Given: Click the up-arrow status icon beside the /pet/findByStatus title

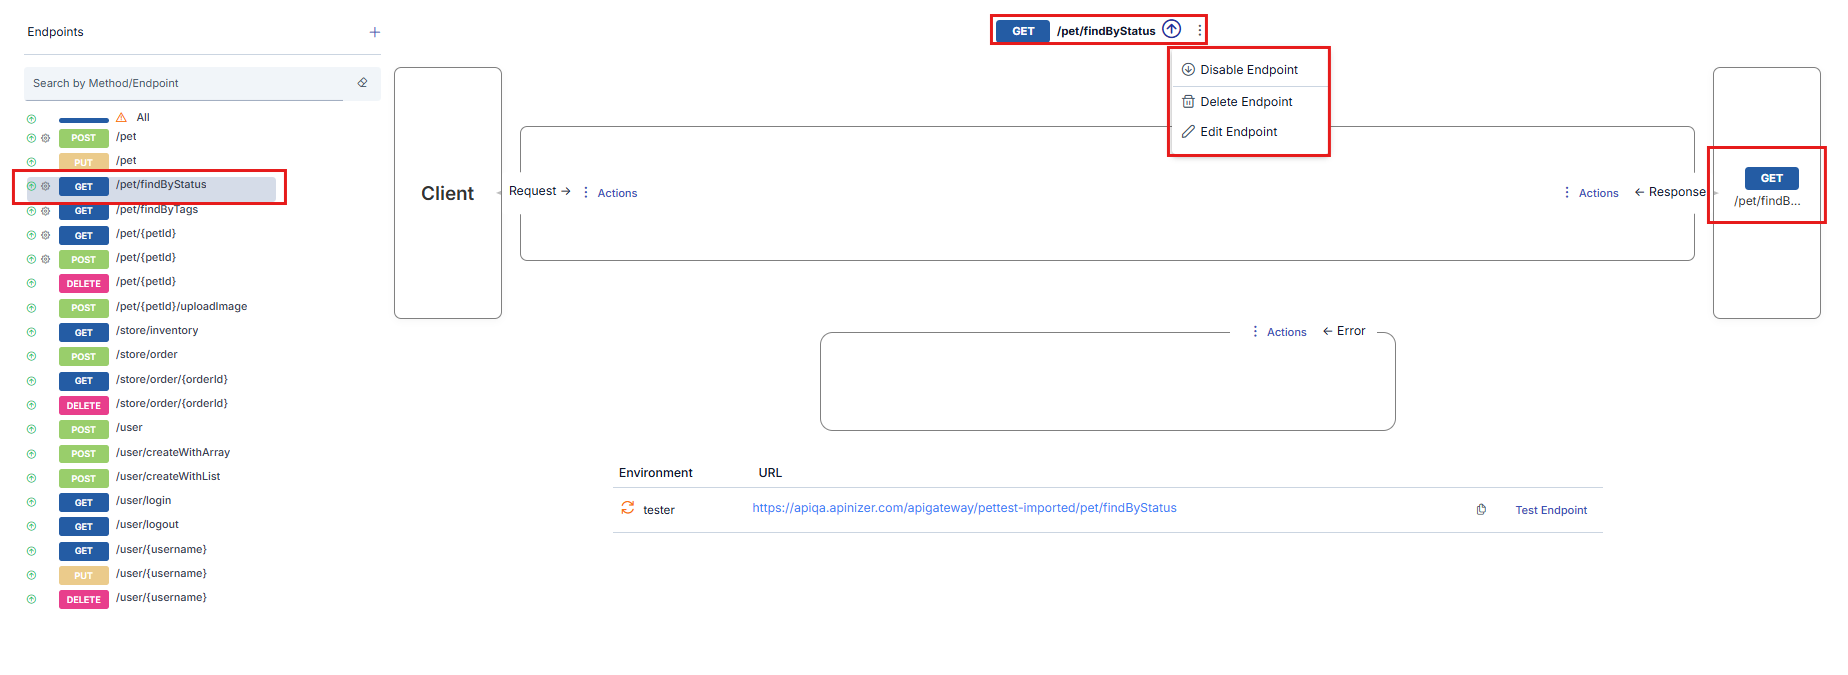Looking at the screenshot, I should point(1172,29).
